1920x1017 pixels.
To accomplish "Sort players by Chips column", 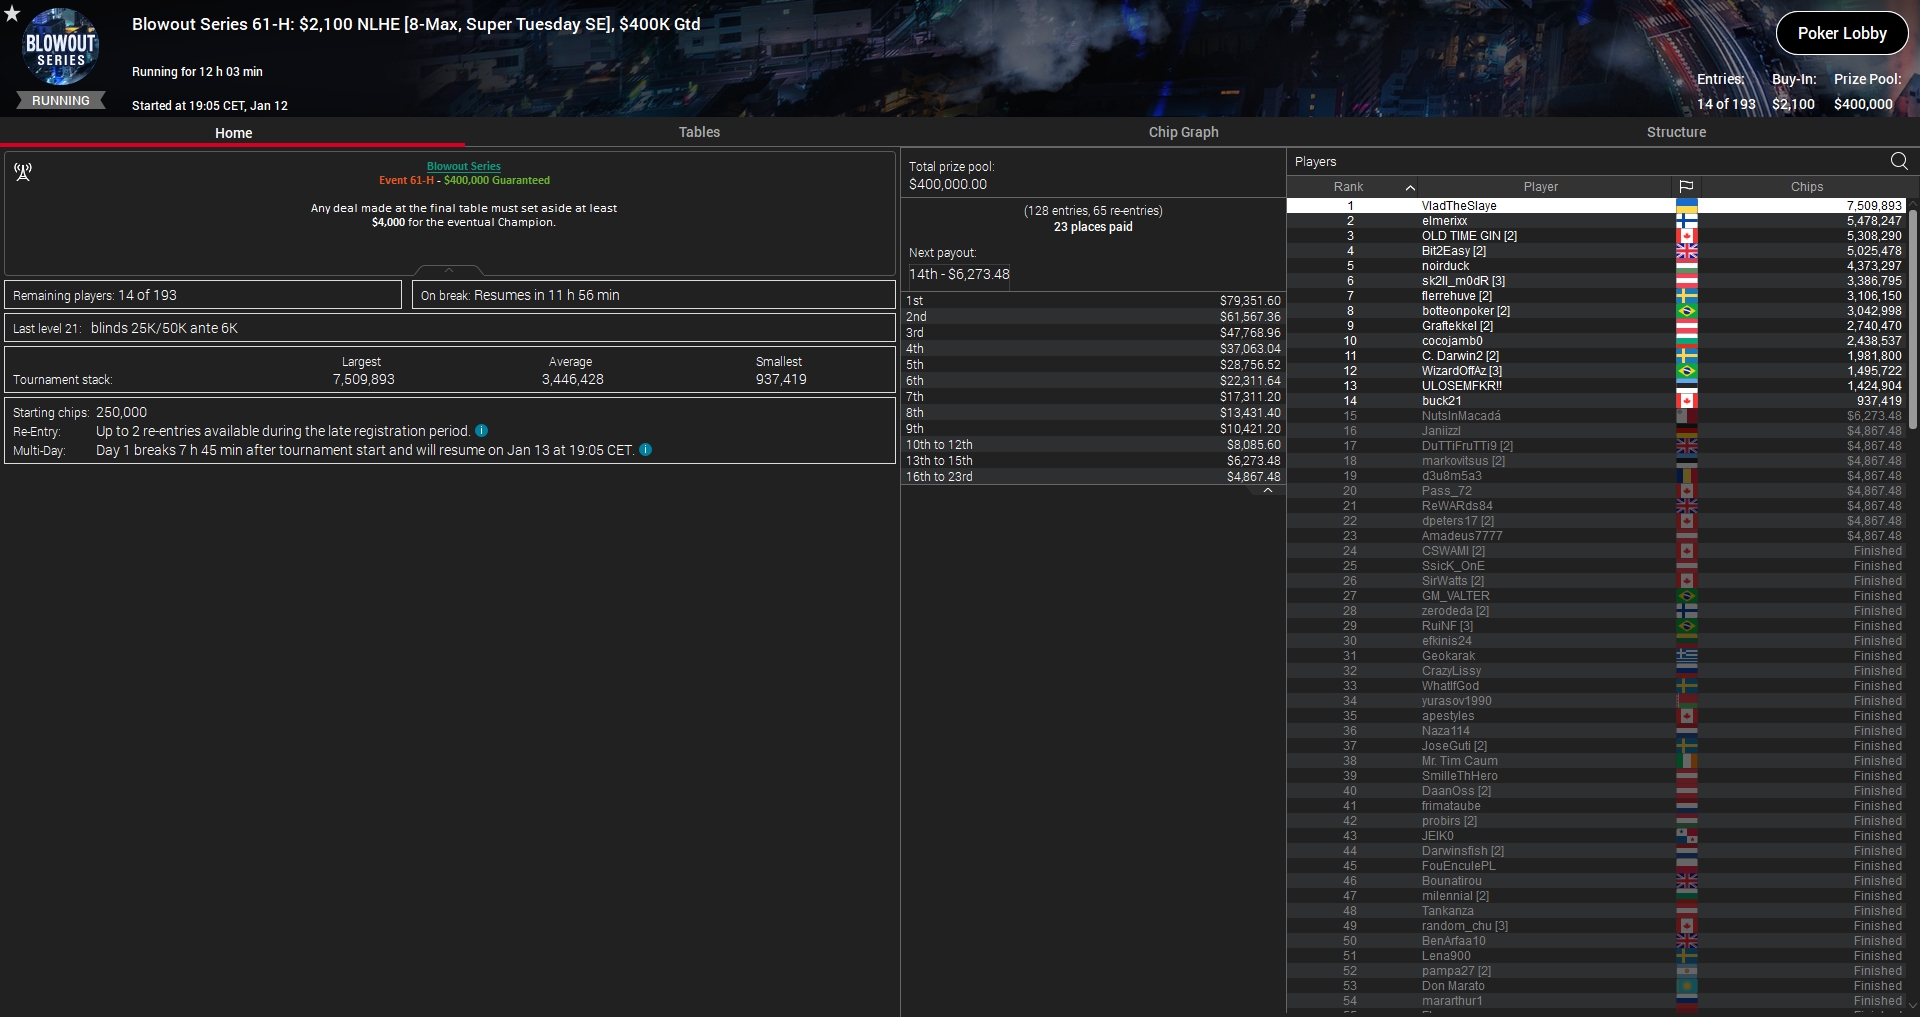I will pyautogui.click(x=1806, y=187).
